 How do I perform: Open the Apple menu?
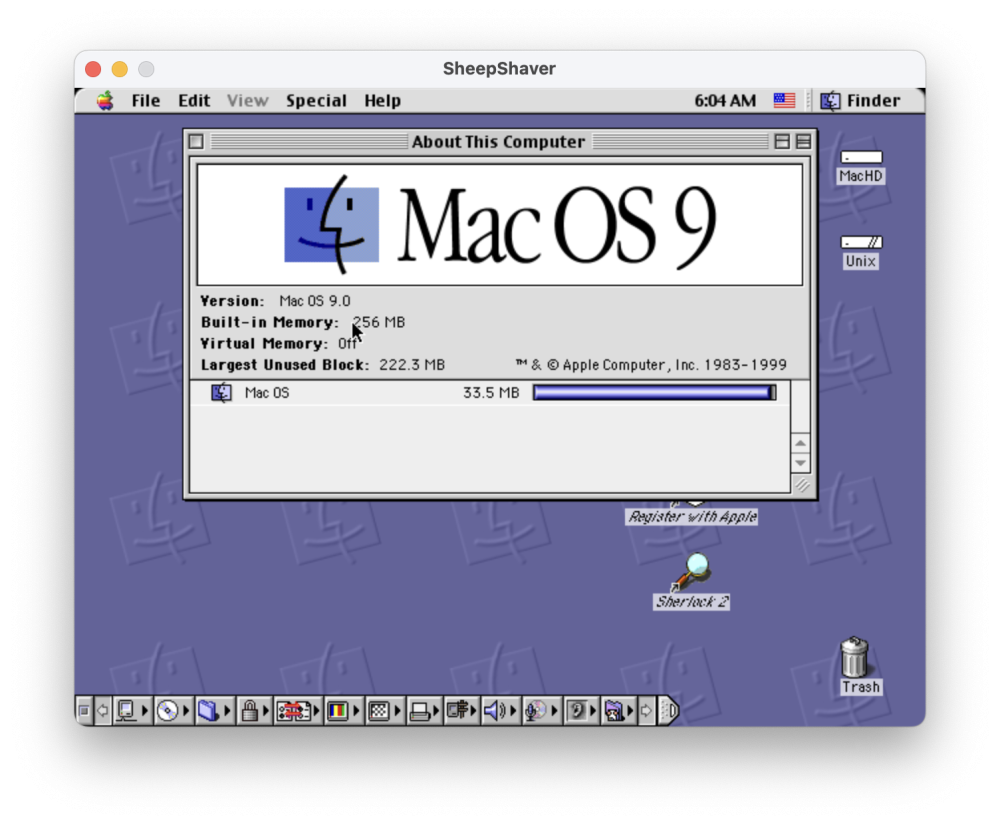coord(105,101)
